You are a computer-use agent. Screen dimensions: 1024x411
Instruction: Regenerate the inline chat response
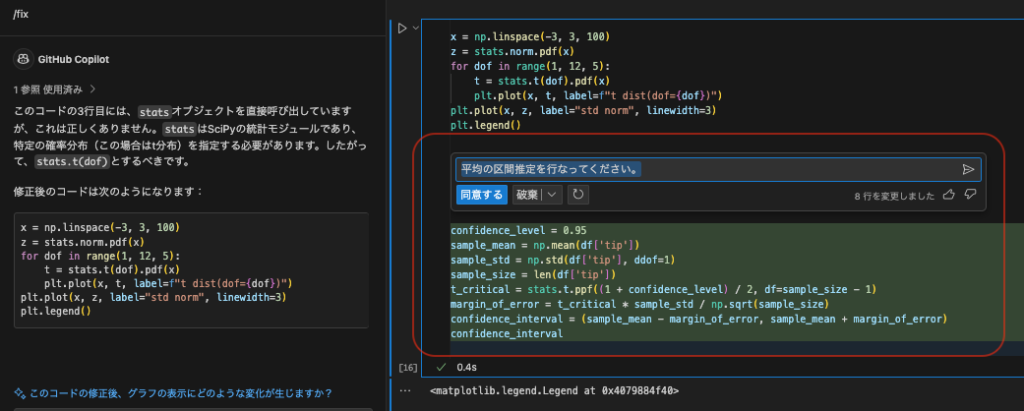pos(578,194)
